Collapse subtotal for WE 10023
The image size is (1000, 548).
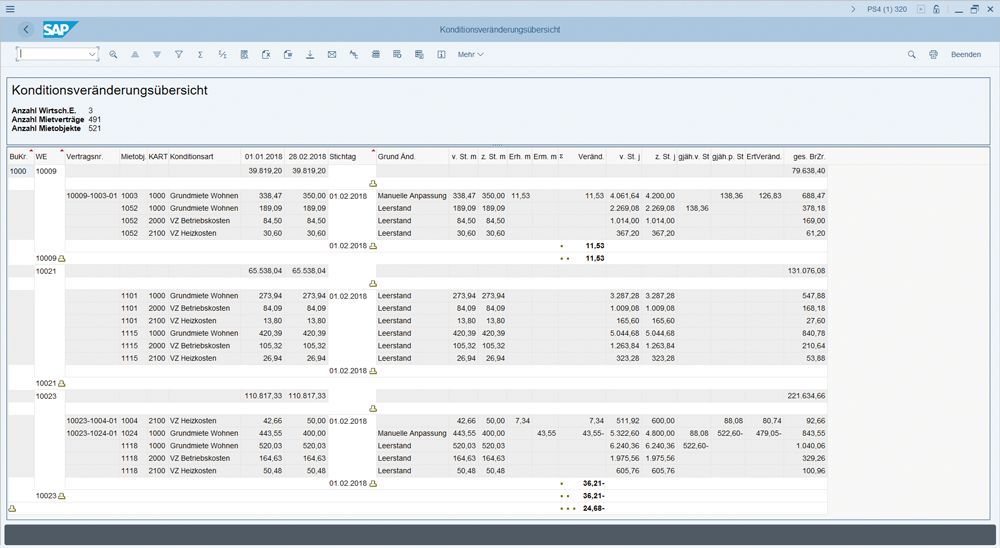(x=62, y=496)
